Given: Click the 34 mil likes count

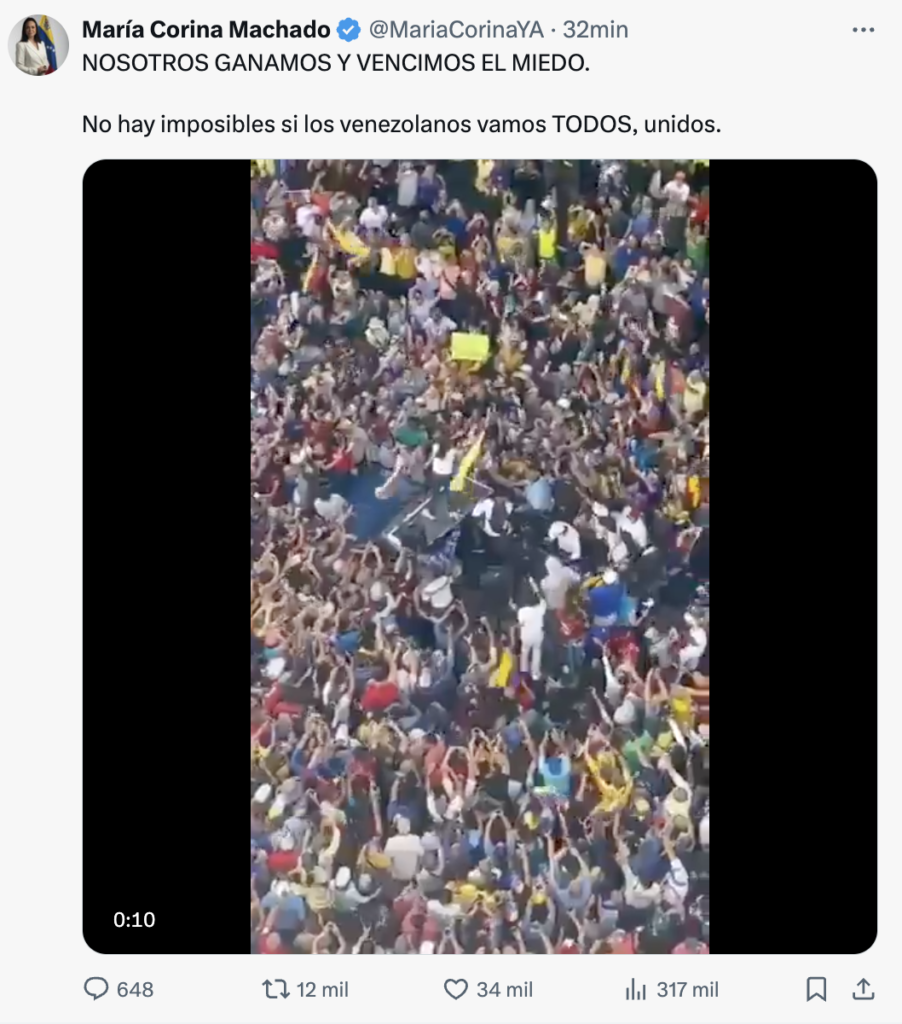Looking at the screenshot, I should pyautogui.click(x=504, y=989).
